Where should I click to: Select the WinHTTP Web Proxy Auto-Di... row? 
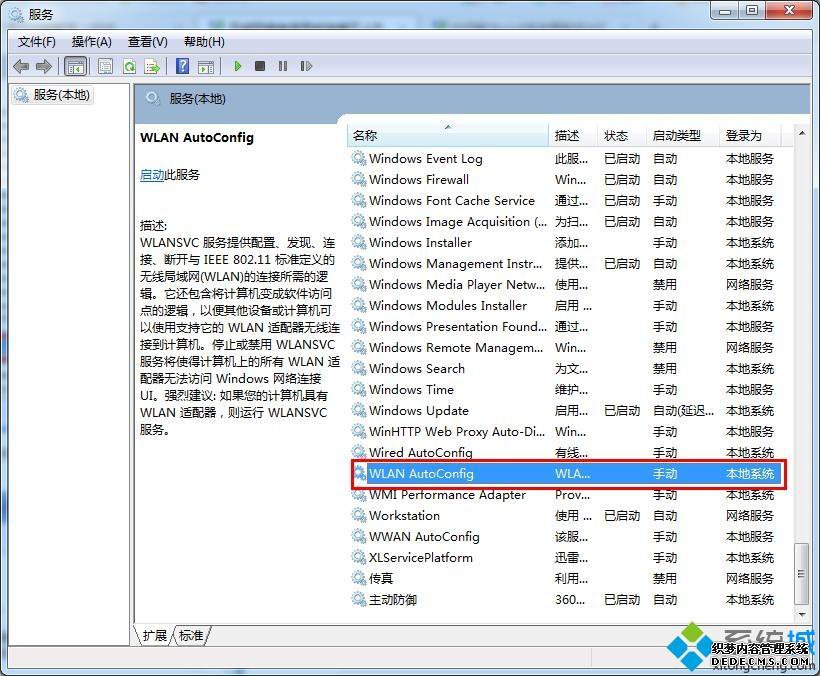click(x=567, y=431)
